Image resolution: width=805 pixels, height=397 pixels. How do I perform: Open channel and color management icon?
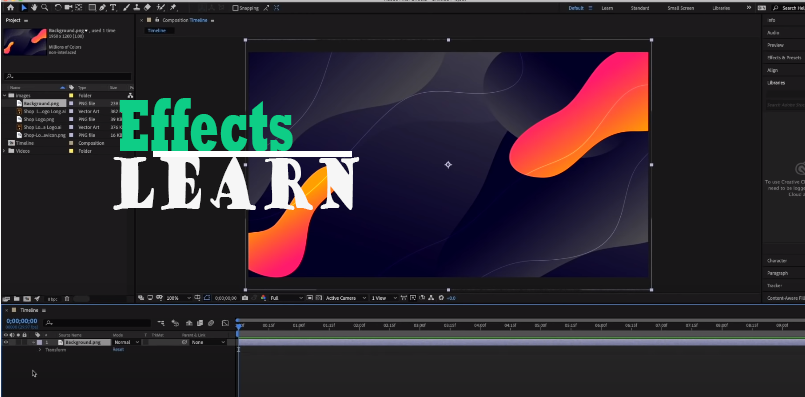[x=263, y=298]
